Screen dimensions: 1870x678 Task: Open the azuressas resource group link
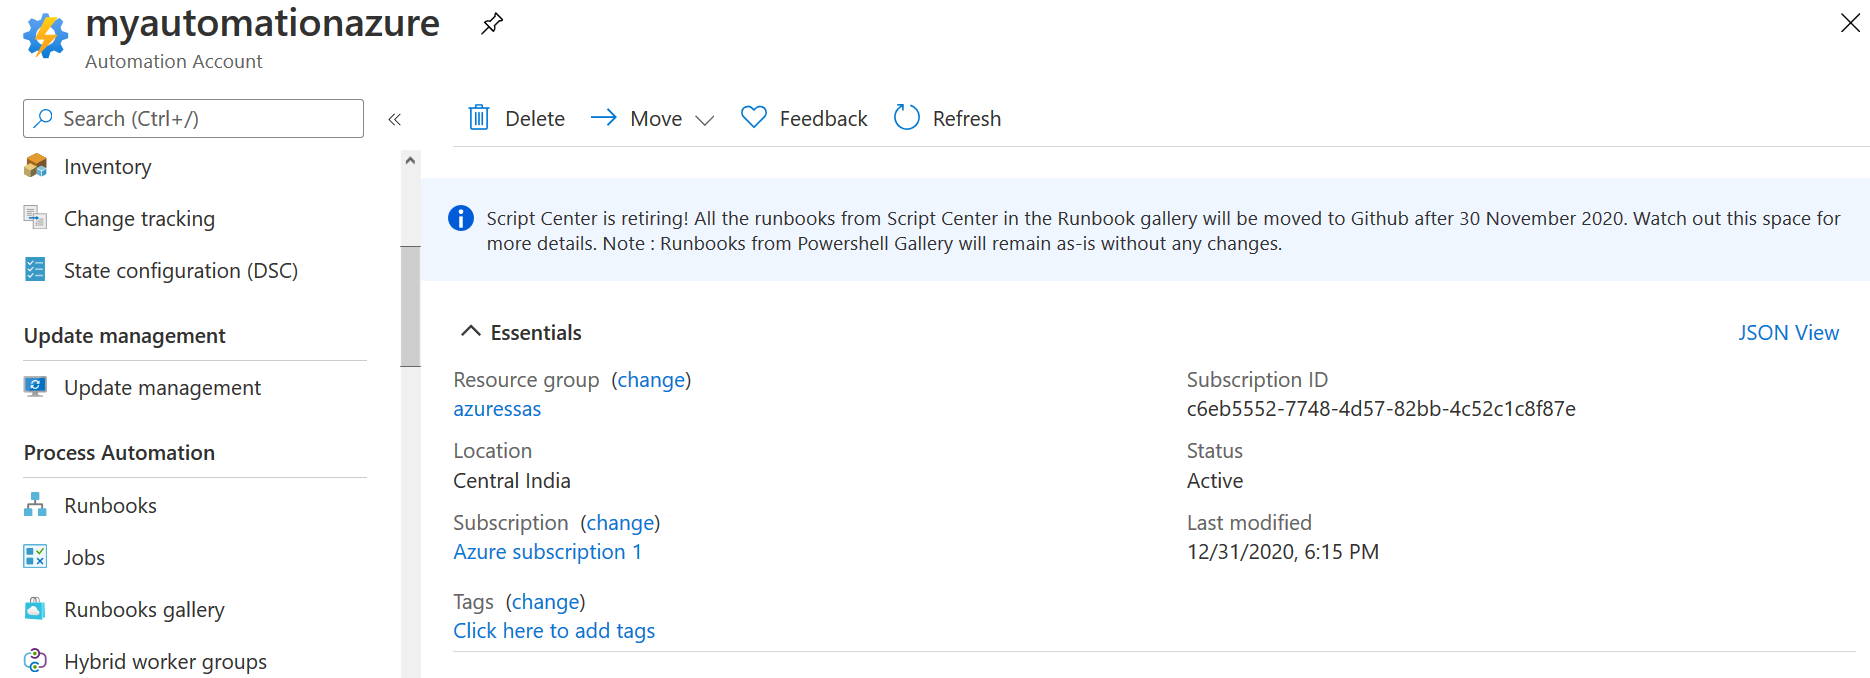[497, 409]
